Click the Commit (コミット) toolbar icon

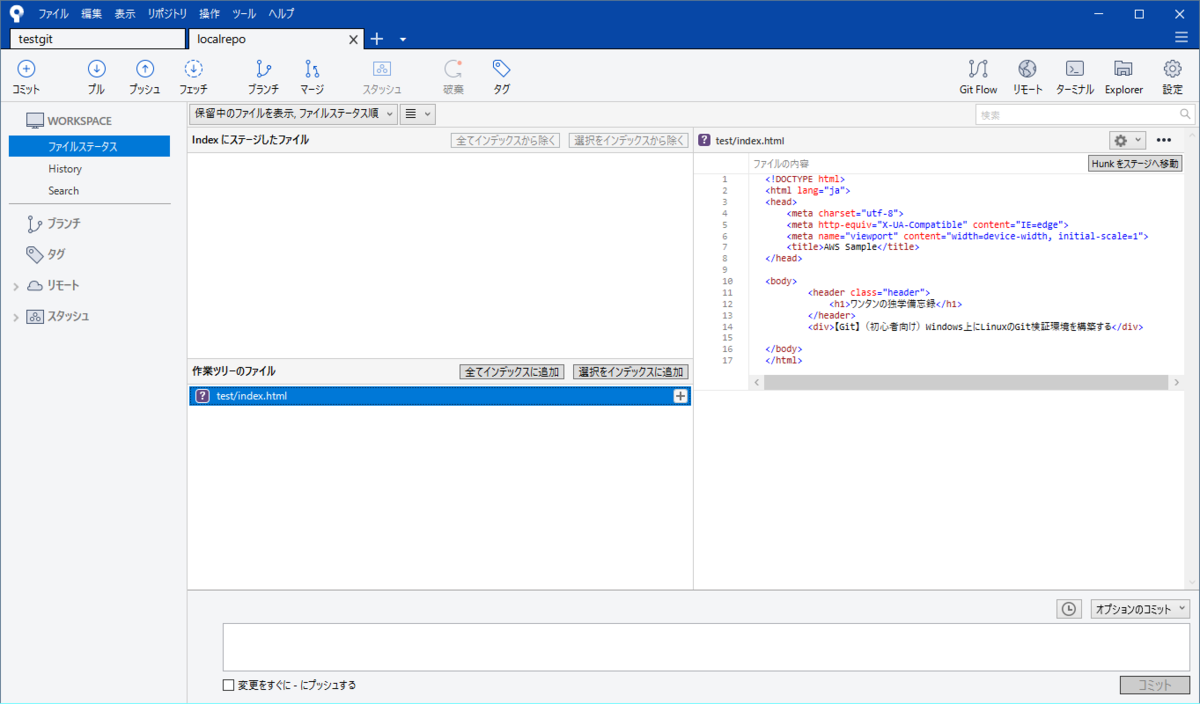click(x=26, y=69)
